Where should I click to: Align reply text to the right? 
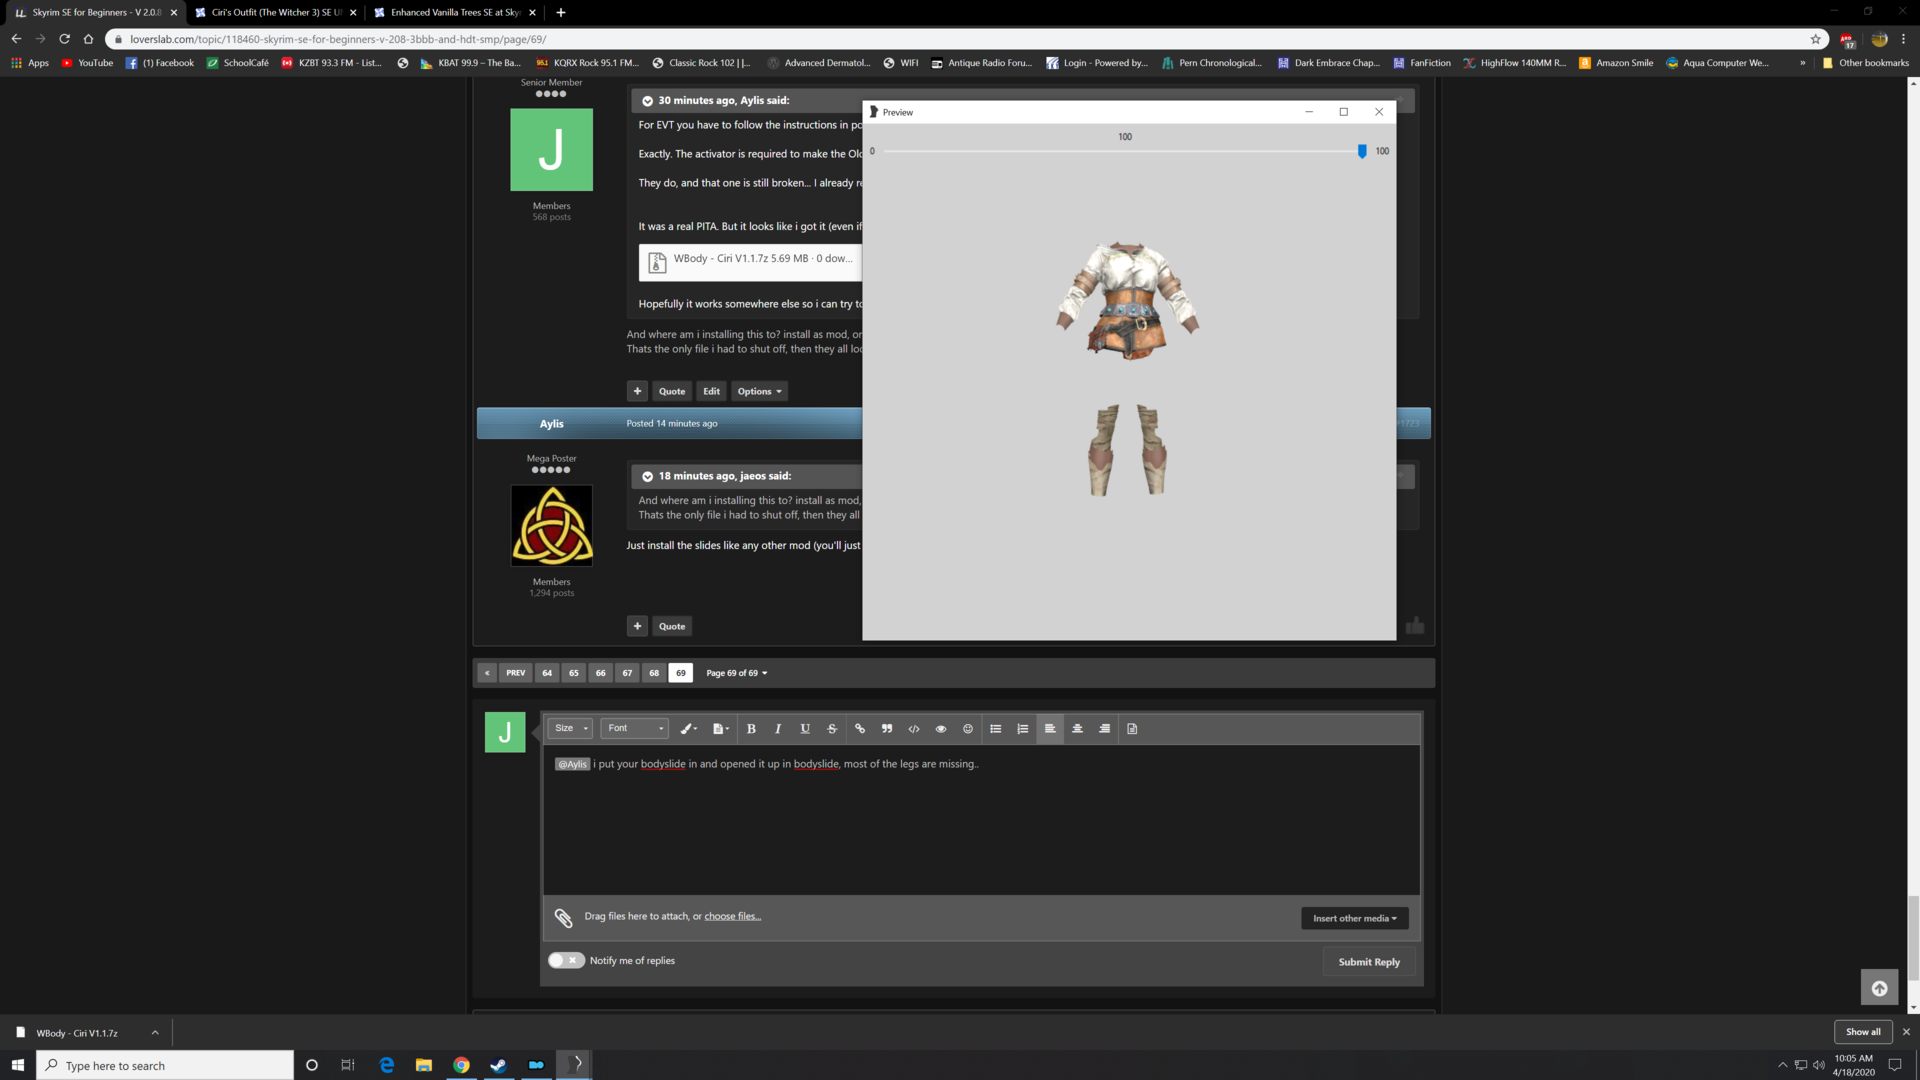1105,729
